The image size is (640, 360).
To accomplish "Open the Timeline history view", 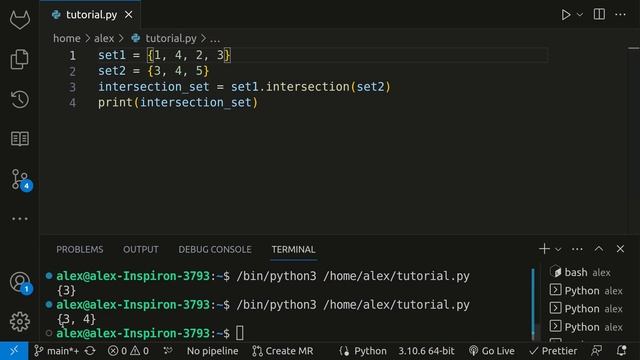I will click(20, 99).
